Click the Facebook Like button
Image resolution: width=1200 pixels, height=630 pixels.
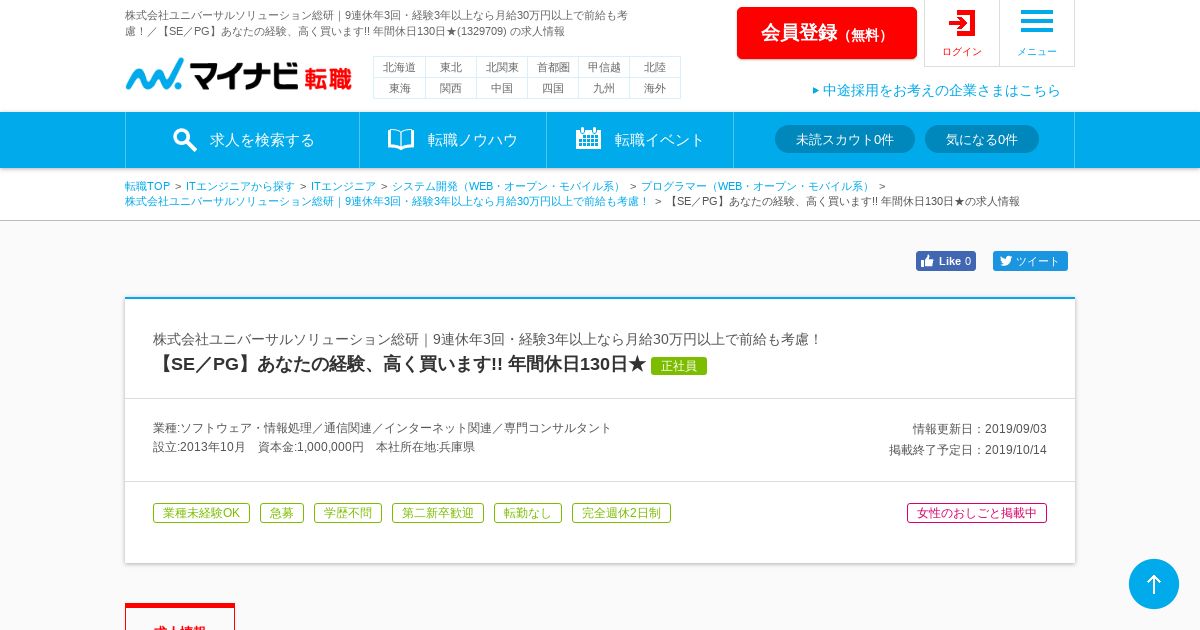click(x=946, y=261)
